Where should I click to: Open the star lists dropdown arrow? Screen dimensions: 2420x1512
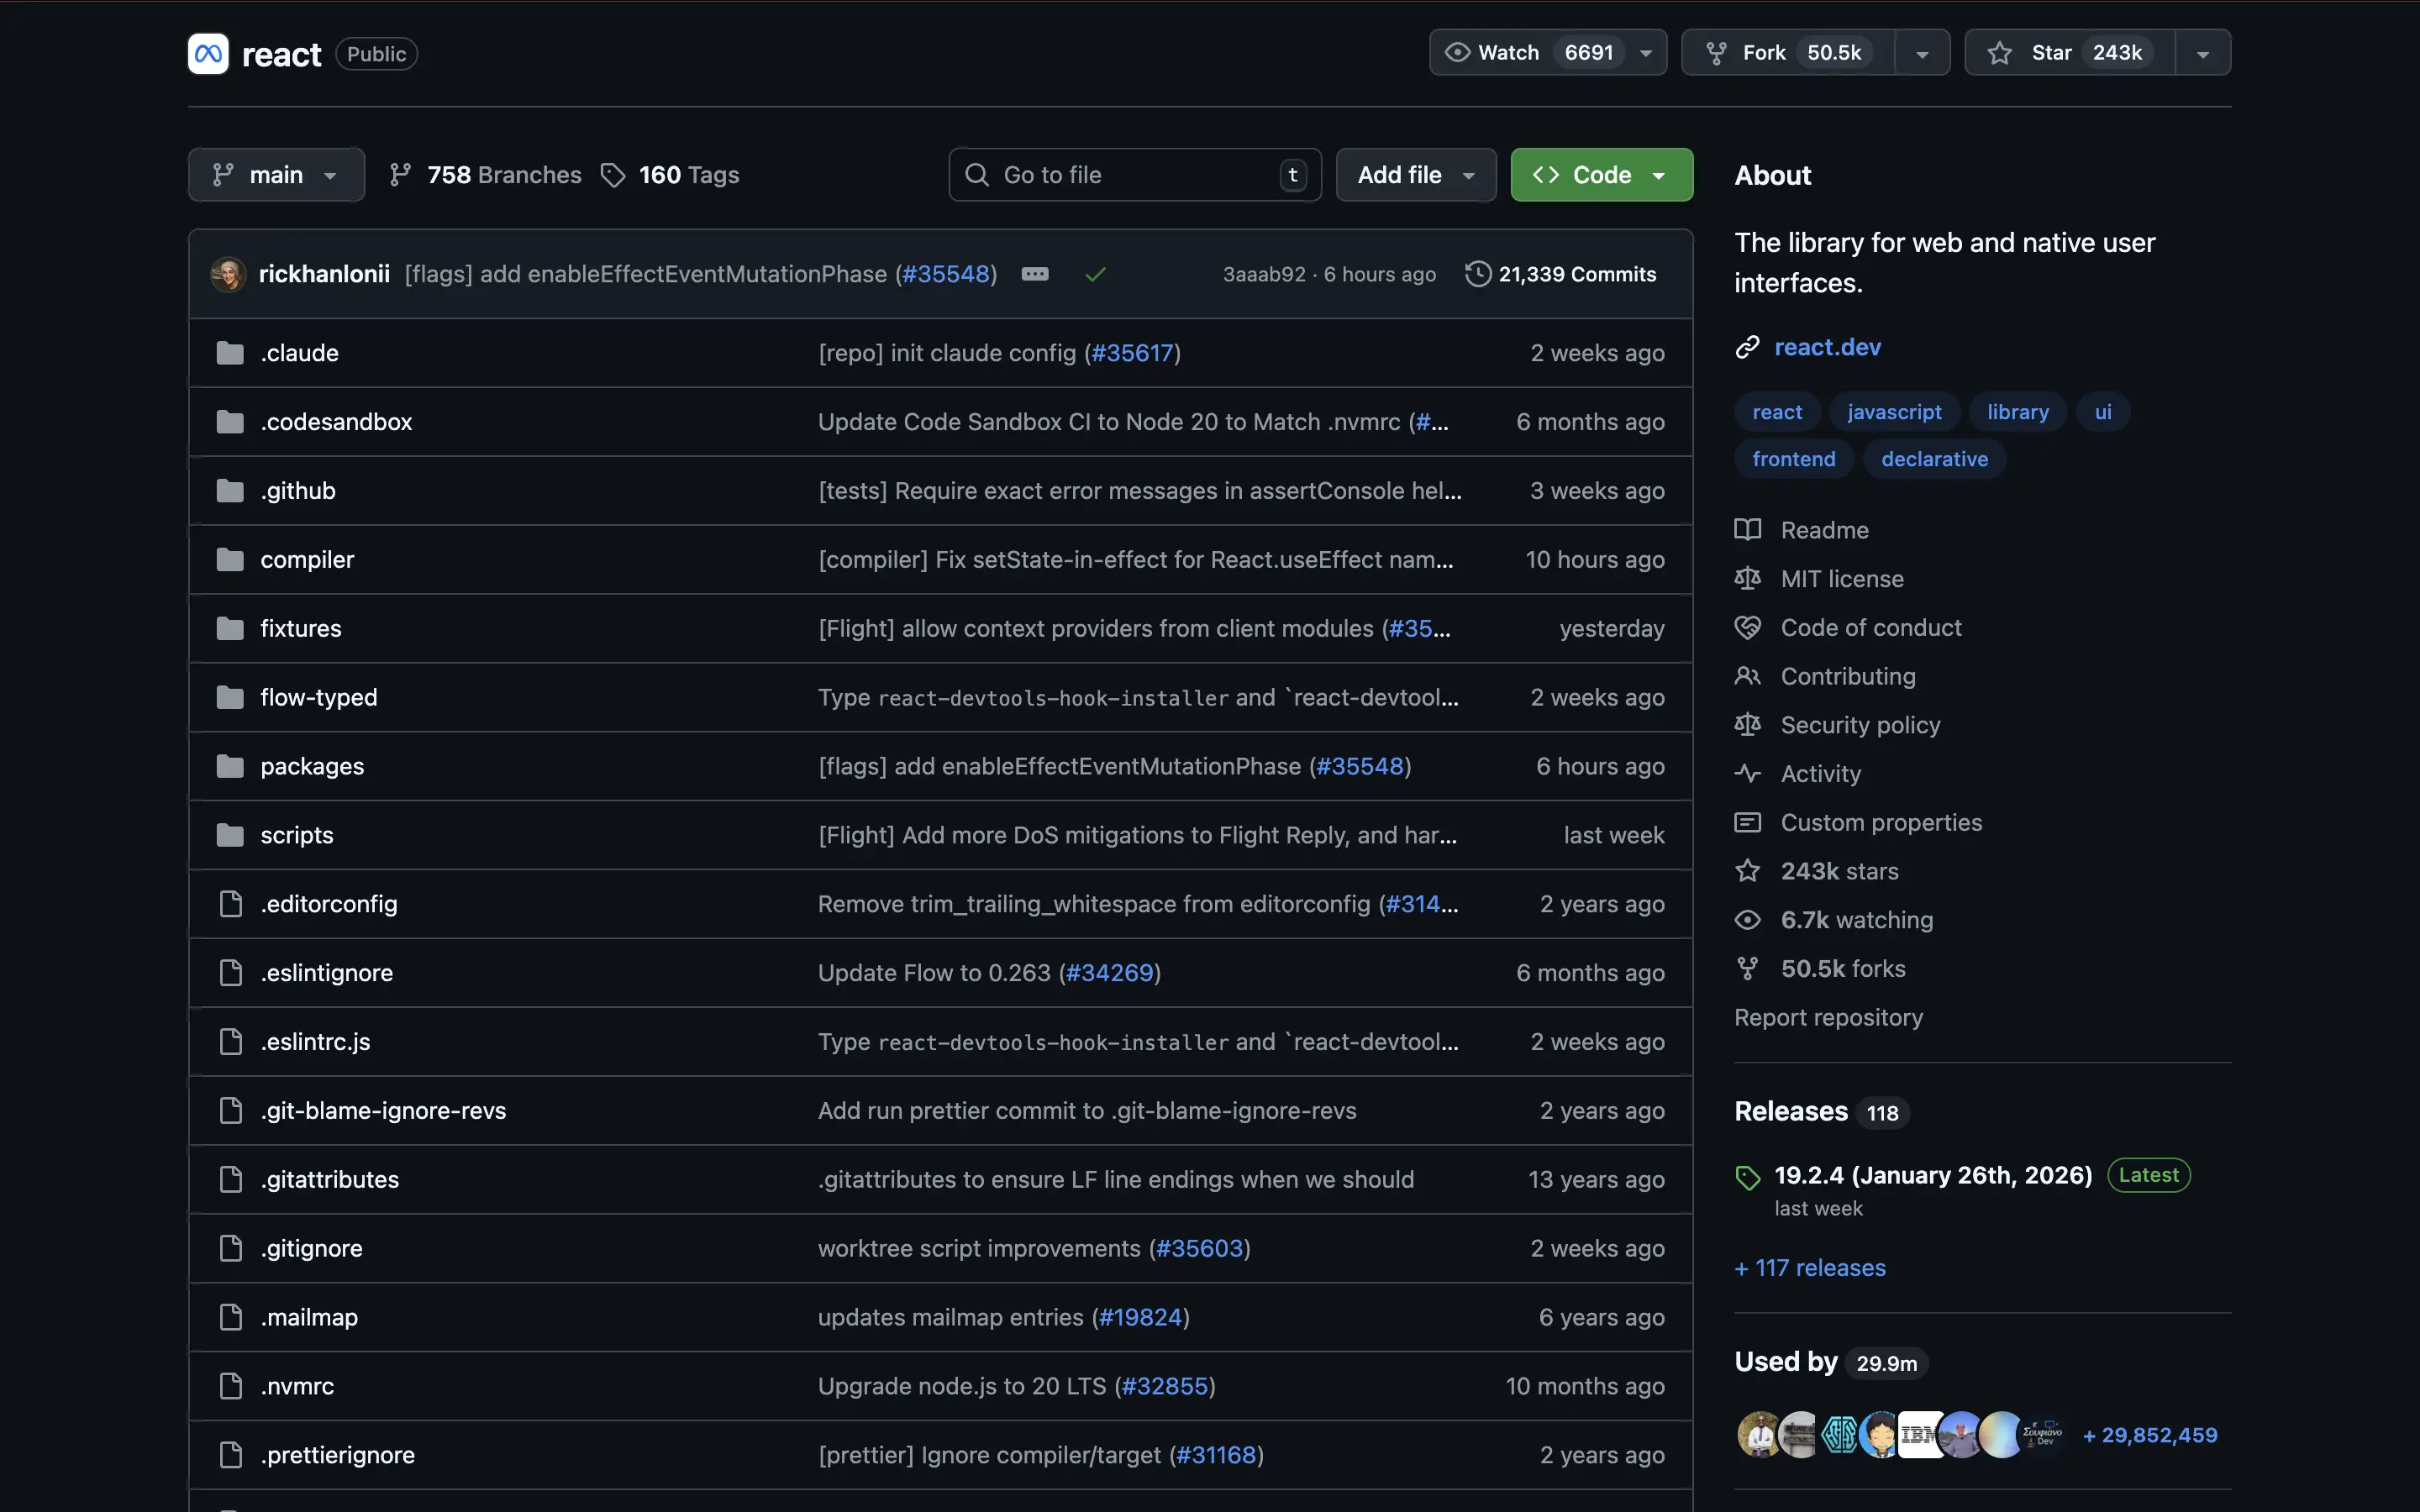click(x=2203, y=53)
